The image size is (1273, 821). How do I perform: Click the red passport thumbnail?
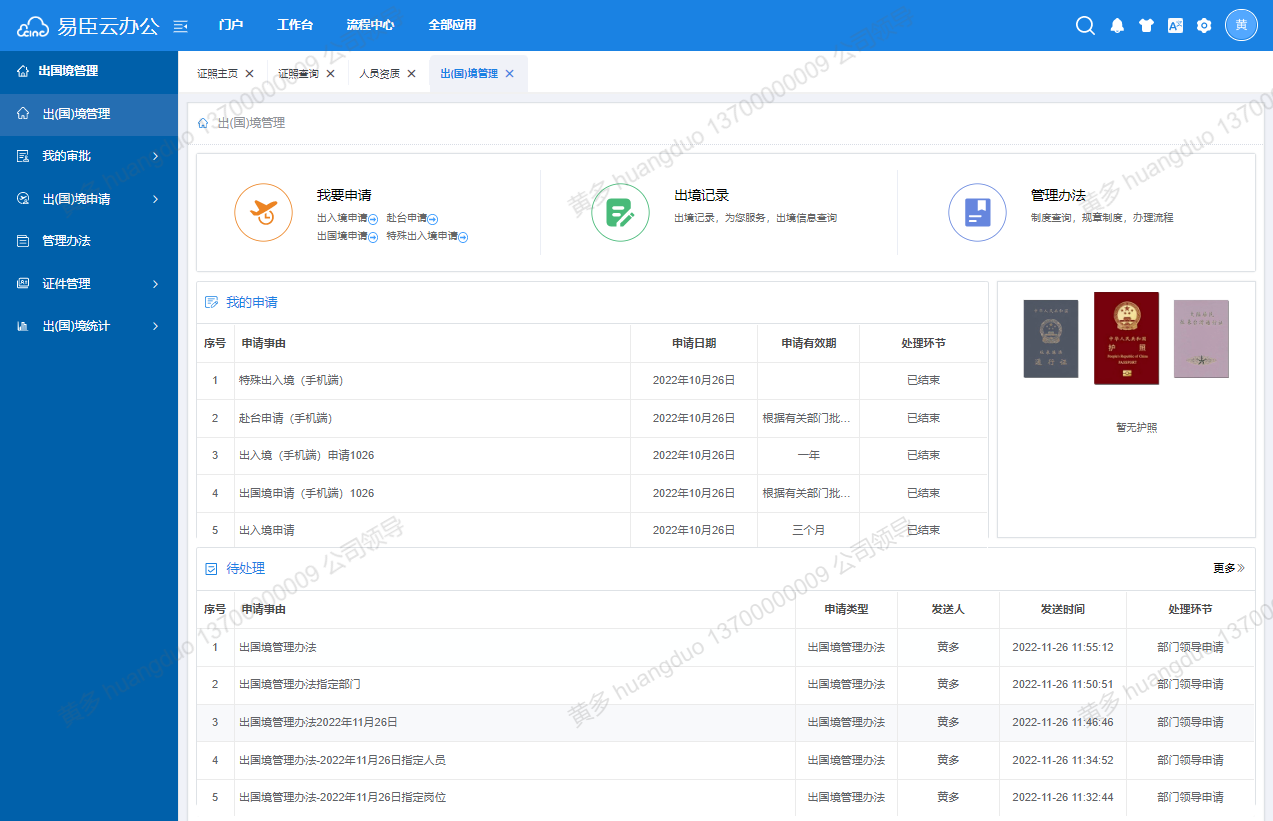1126,338
